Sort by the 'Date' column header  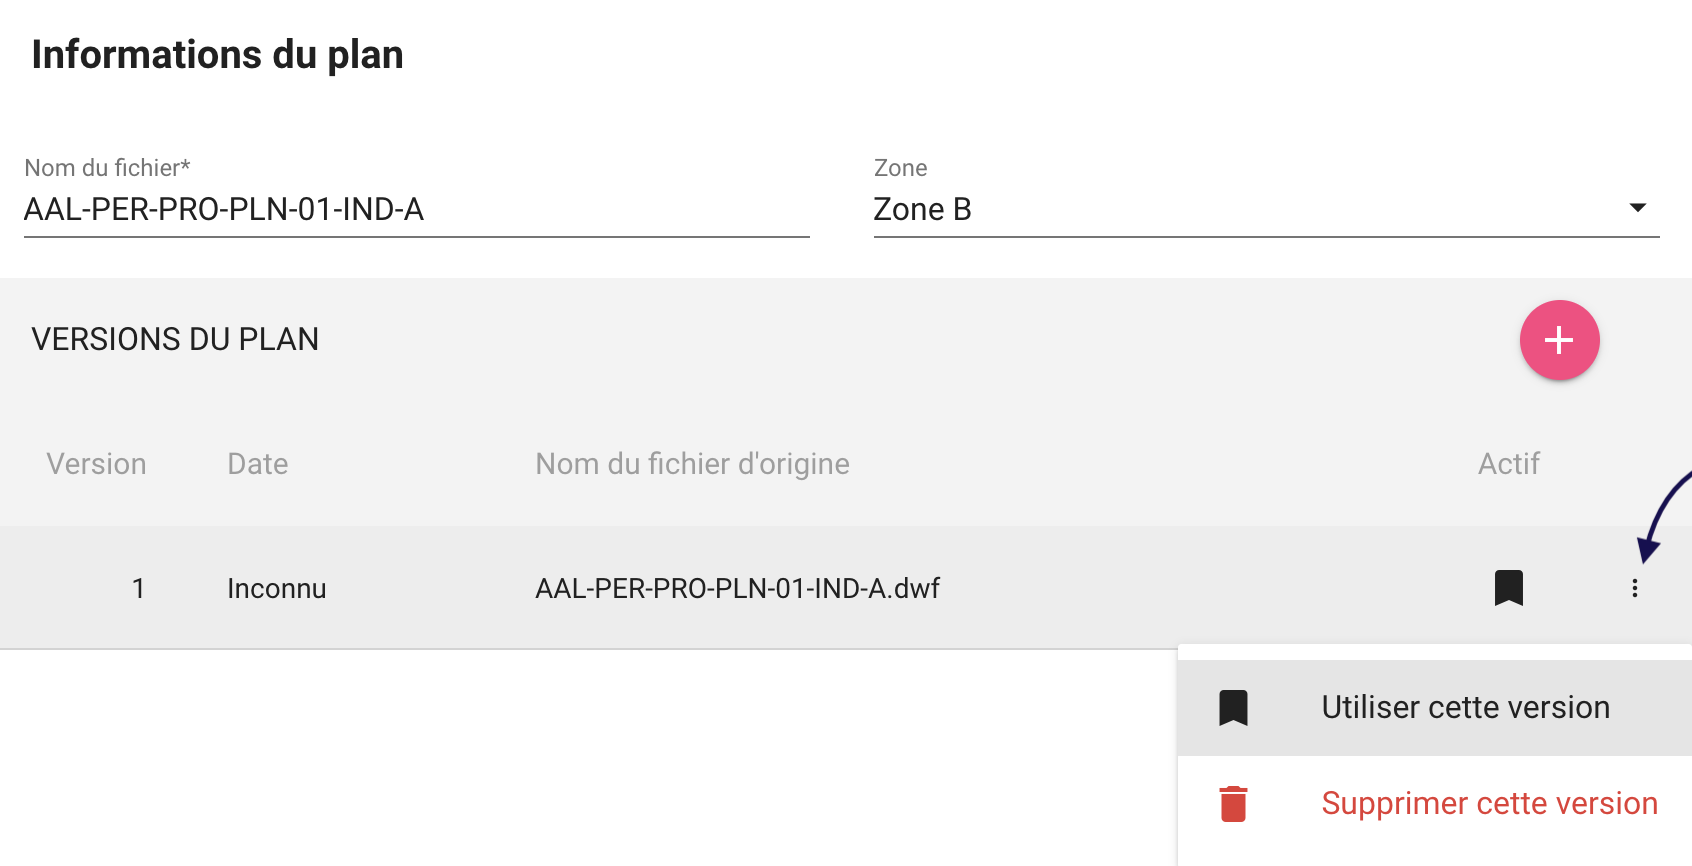tap(257, 464)
